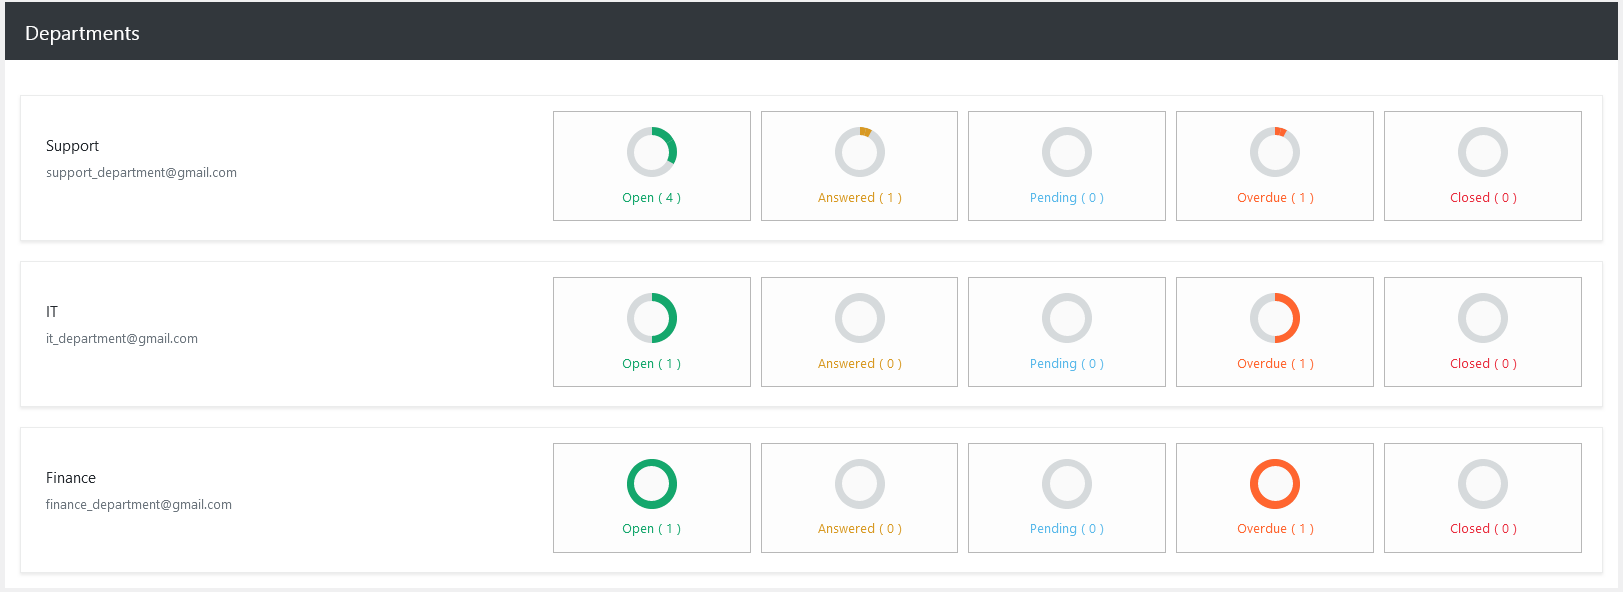Image resolution: width=1623 pixels, height=592 pixels.
Task: Click the support_department@gmail.com email address
Action: point(141,173)
